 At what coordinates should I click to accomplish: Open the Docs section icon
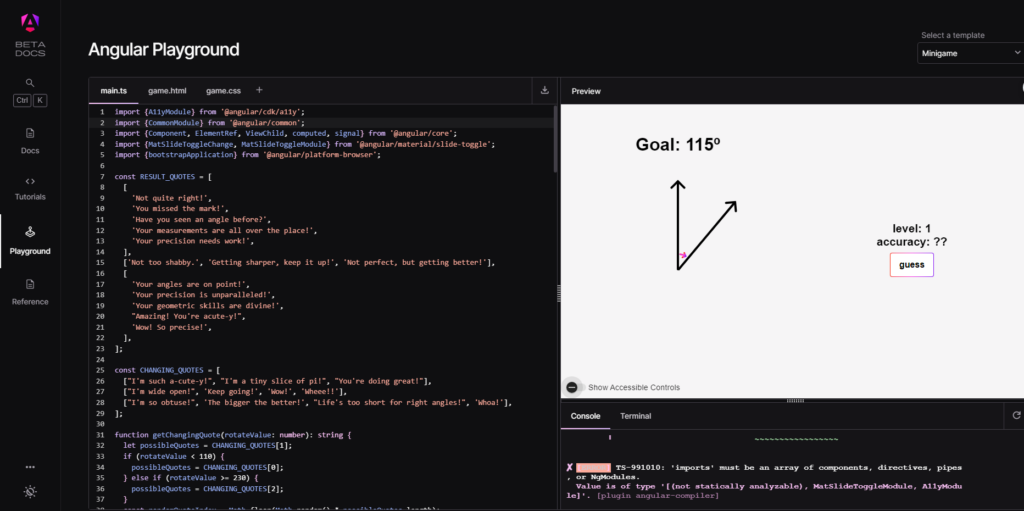(30, 133)
